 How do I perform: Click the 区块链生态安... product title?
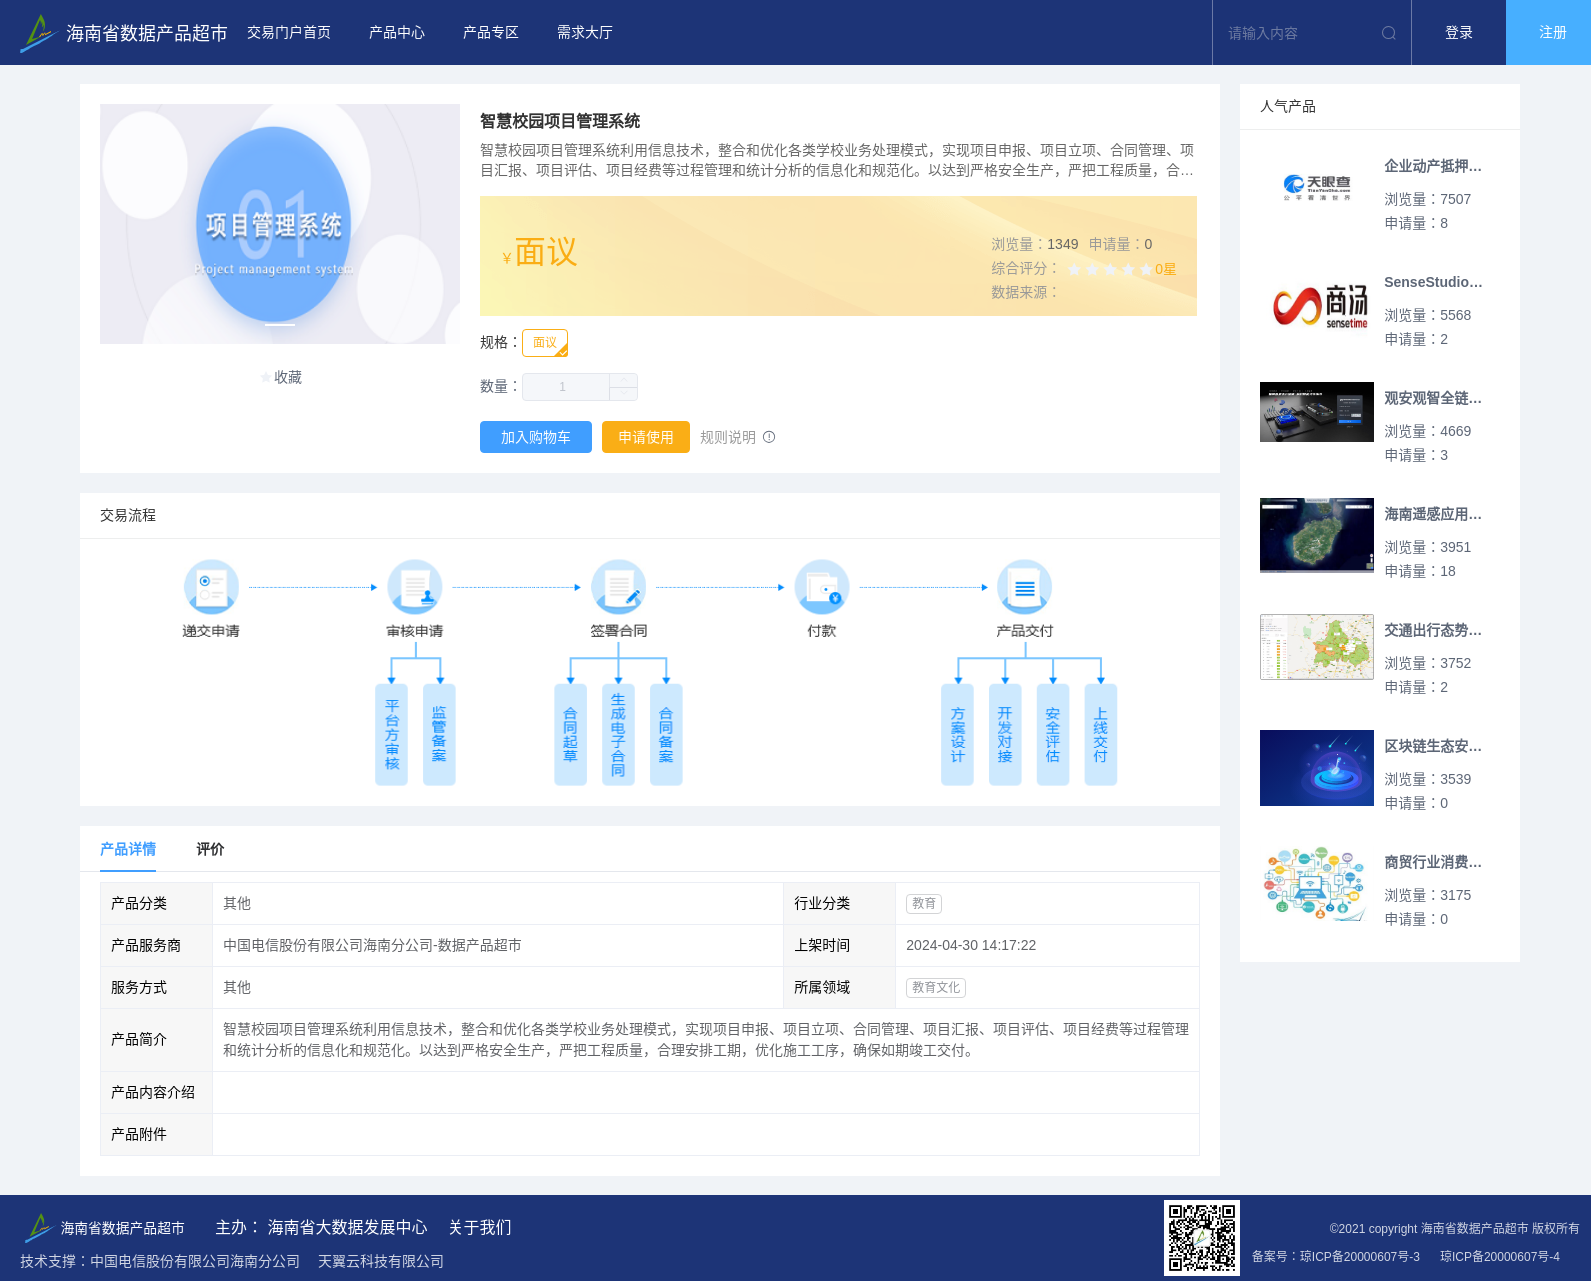[1433, 746]
